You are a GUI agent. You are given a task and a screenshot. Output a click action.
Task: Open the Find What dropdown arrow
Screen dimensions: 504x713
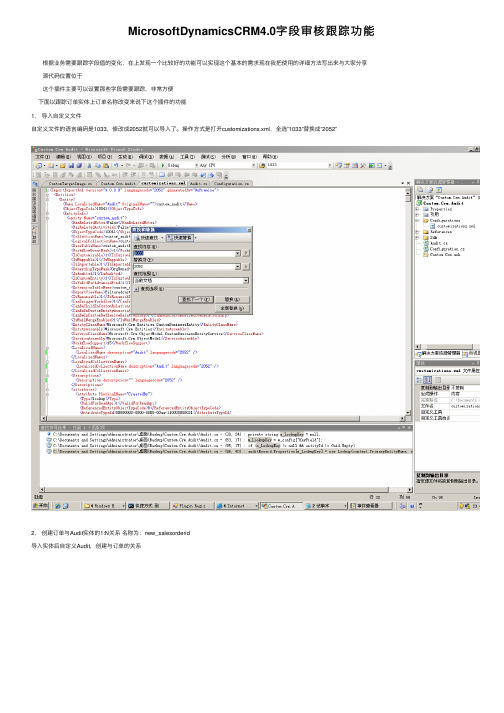(x=237, y=253)
